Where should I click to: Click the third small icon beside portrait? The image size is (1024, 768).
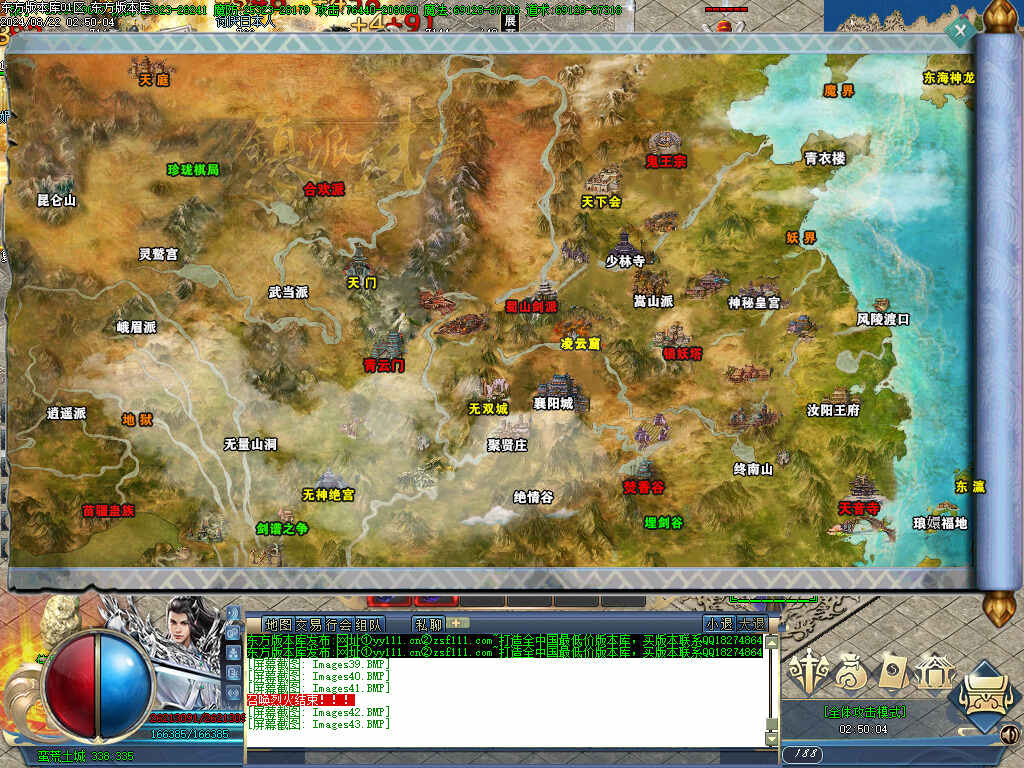(233, 652)
